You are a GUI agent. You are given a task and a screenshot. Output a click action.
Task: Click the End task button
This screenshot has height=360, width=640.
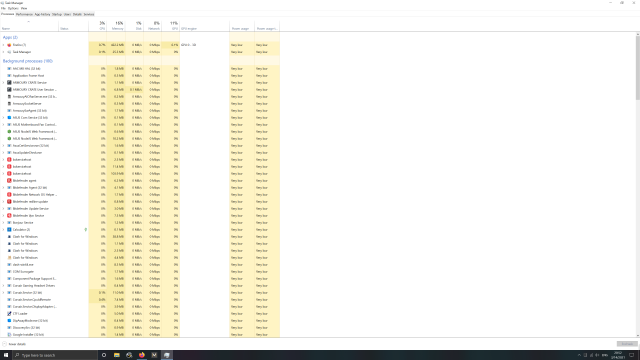(627, 344)
